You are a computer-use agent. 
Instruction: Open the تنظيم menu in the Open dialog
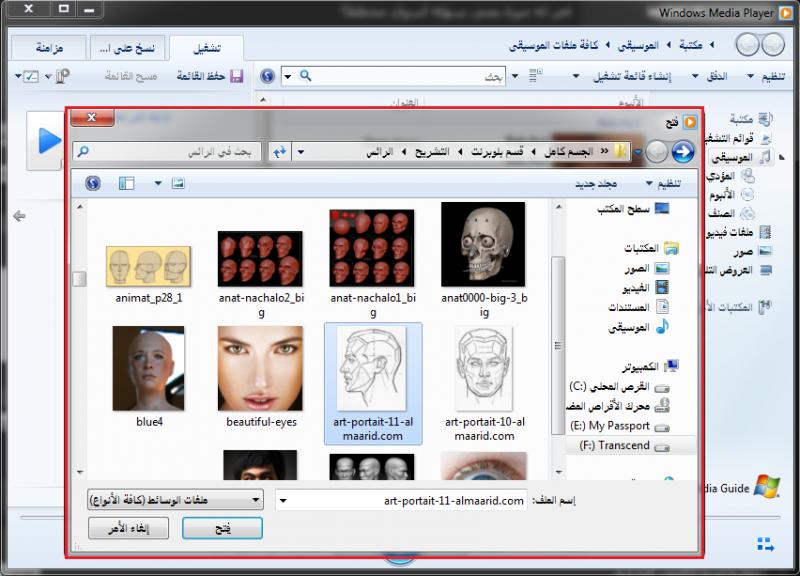[664, 183]
